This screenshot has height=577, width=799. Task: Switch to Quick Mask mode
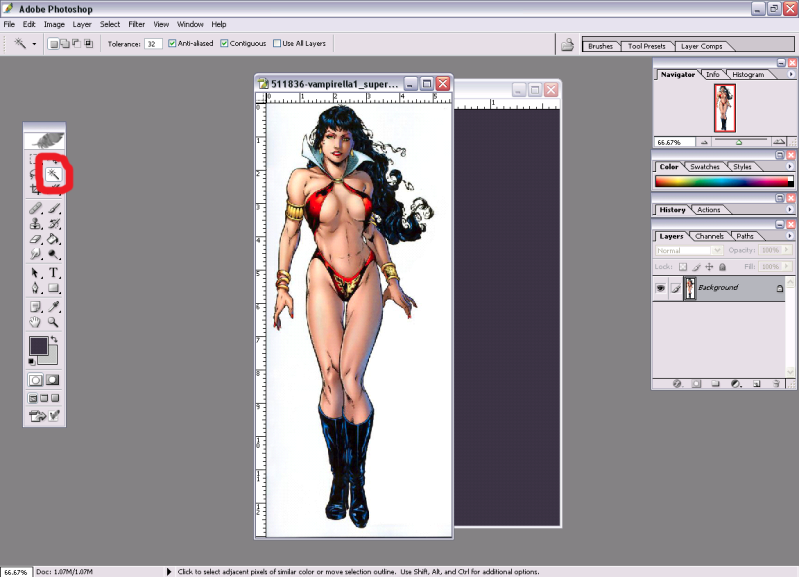(52, 380)
